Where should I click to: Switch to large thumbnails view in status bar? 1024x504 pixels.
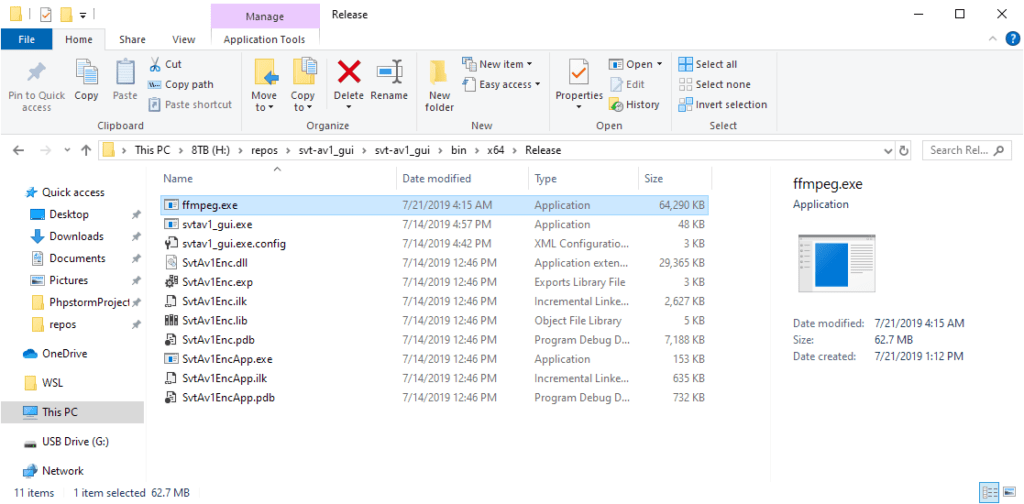click(x=1007, y=492)
